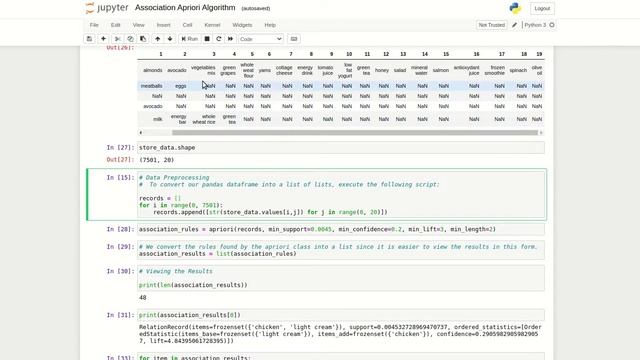Open the File menu
The height and width of the screenshot is (360, 640).
pos(94,25)
